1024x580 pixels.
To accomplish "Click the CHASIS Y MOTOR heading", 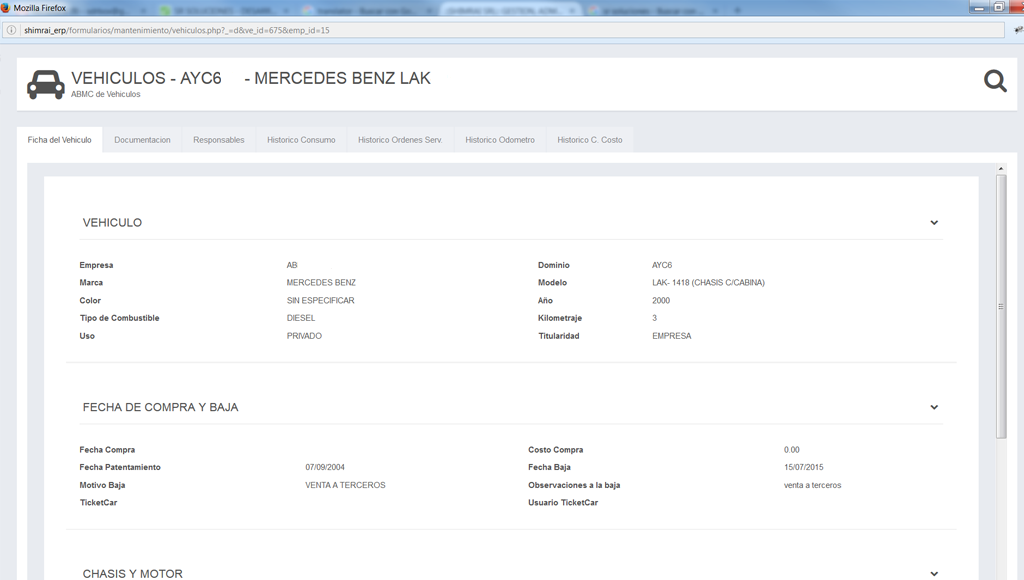I will (x=133, y=573).
